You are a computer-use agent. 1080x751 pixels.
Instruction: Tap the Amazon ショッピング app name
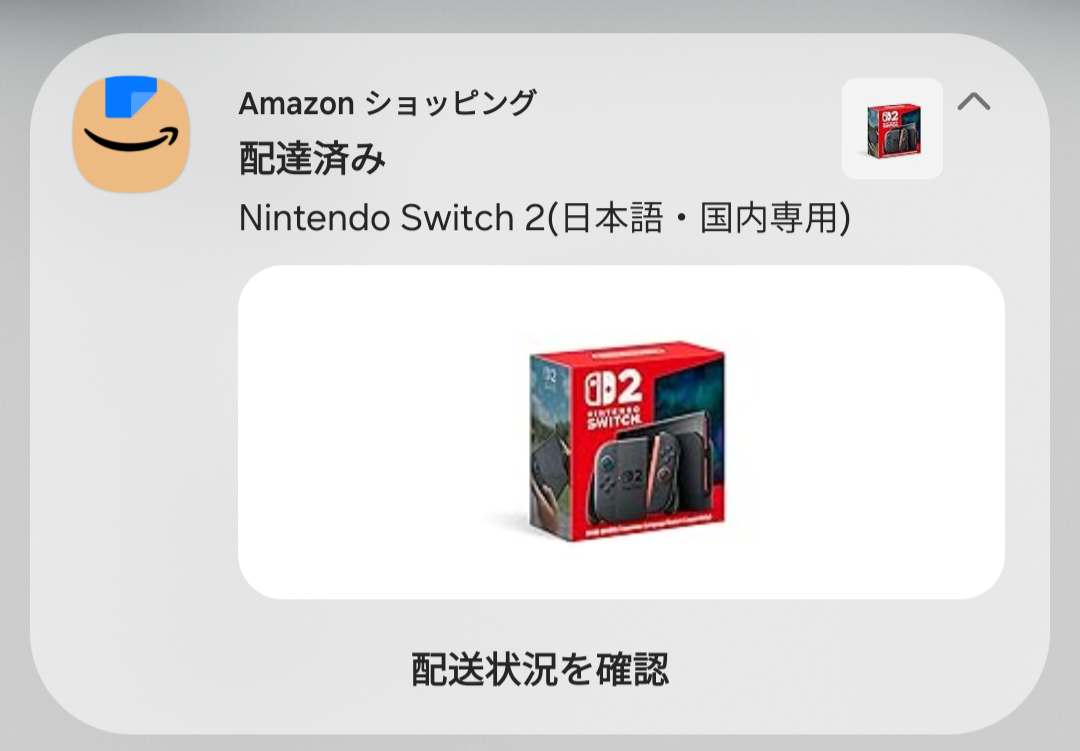[x=387, y=103]
